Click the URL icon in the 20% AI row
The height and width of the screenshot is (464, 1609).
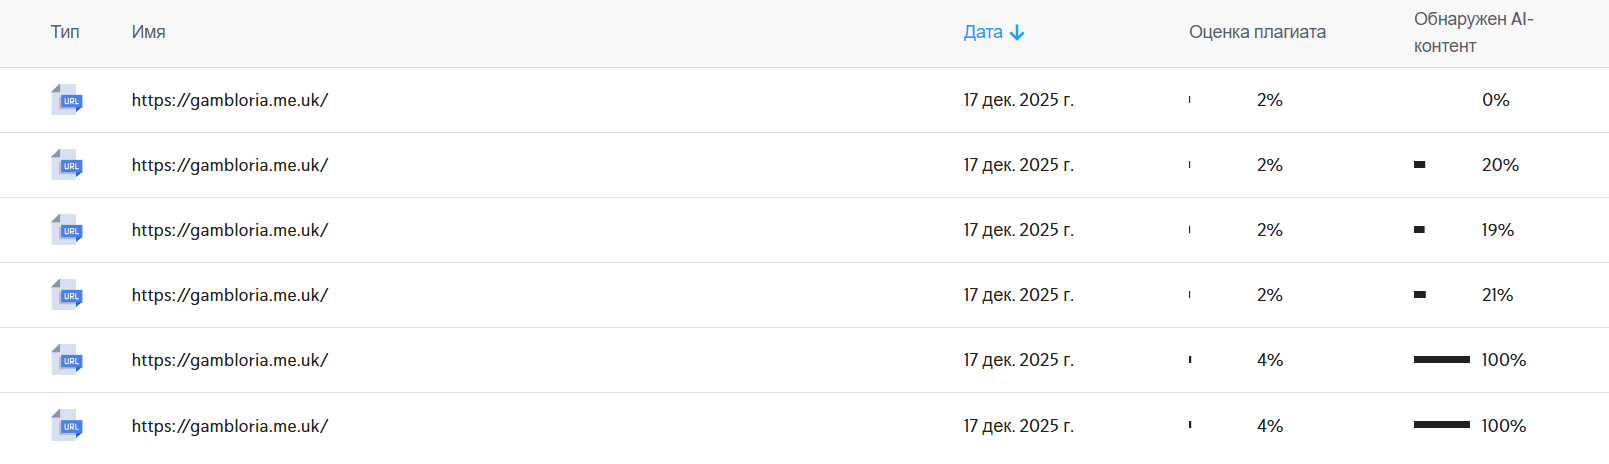[x=67, y=165]
